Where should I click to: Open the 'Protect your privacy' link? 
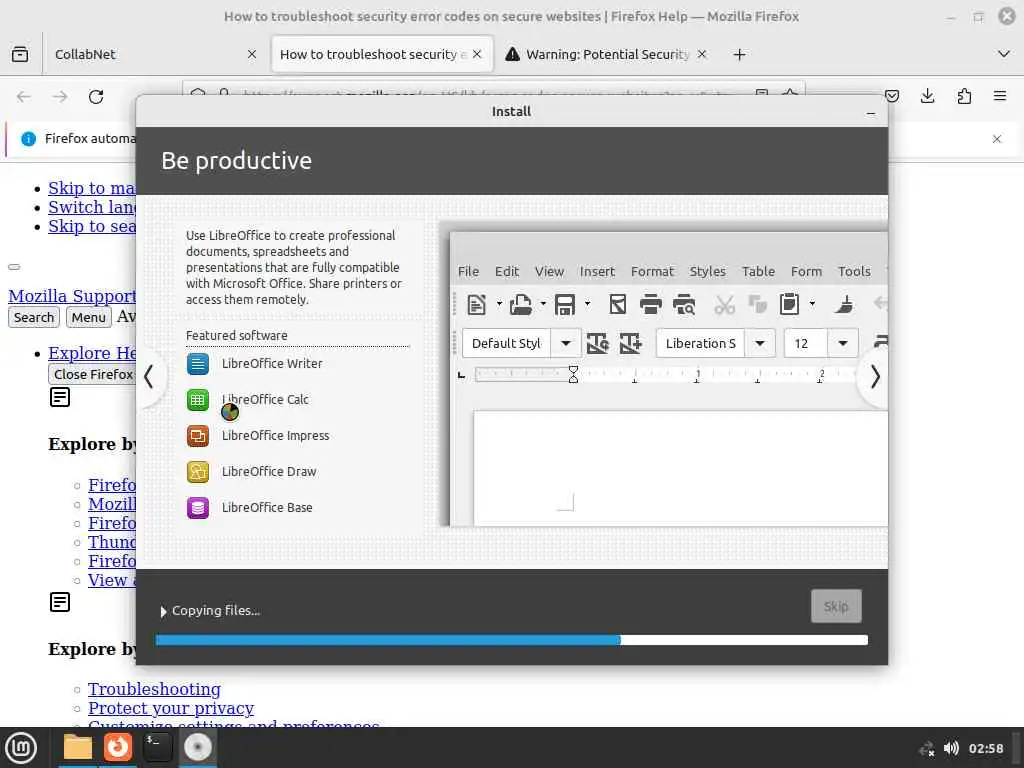[170, 708]
